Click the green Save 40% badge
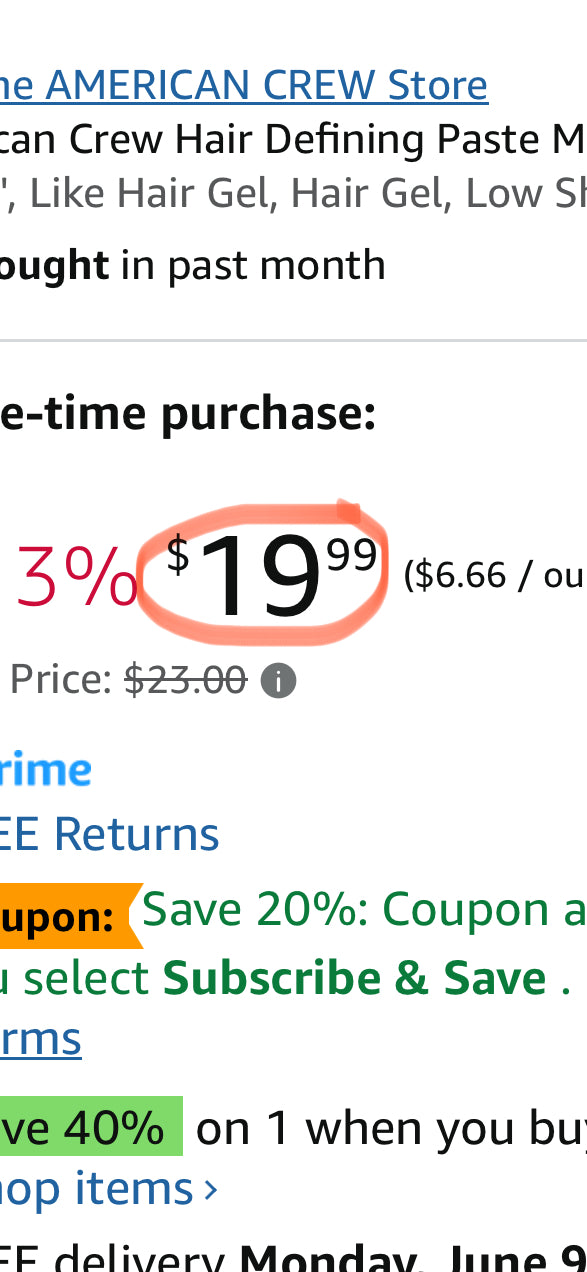Image resolution: width=587 pixels, height=1272 pixels. tap(91, 1127)
